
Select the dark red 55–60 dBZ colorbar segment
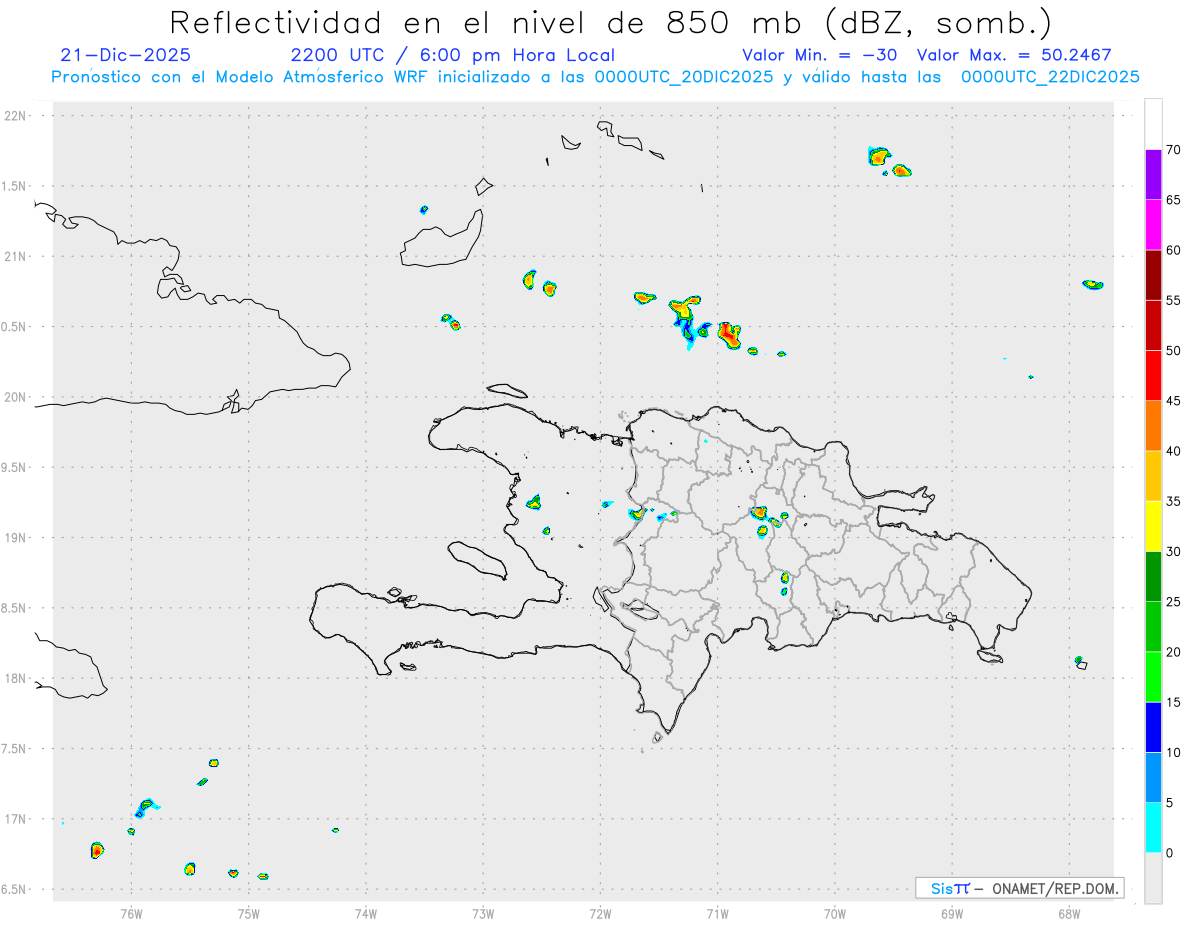tap(1153, 275)
